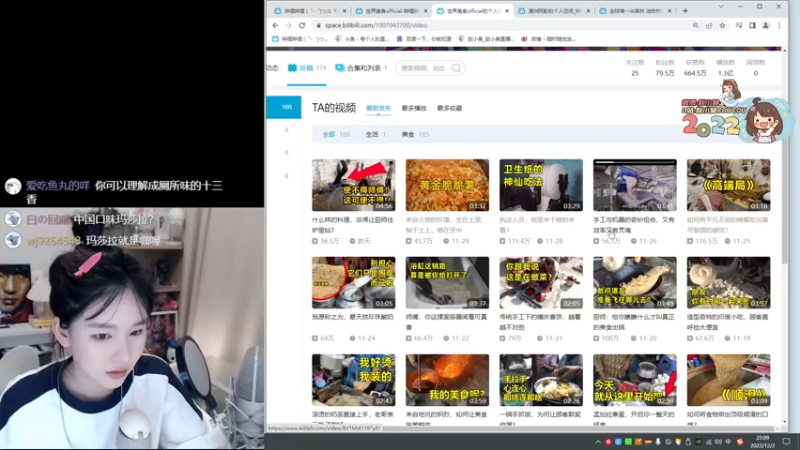The height and width of the screenshot is (450, 800).
Task: Open Chrome's three-dot menu
Action: point(779,26)
